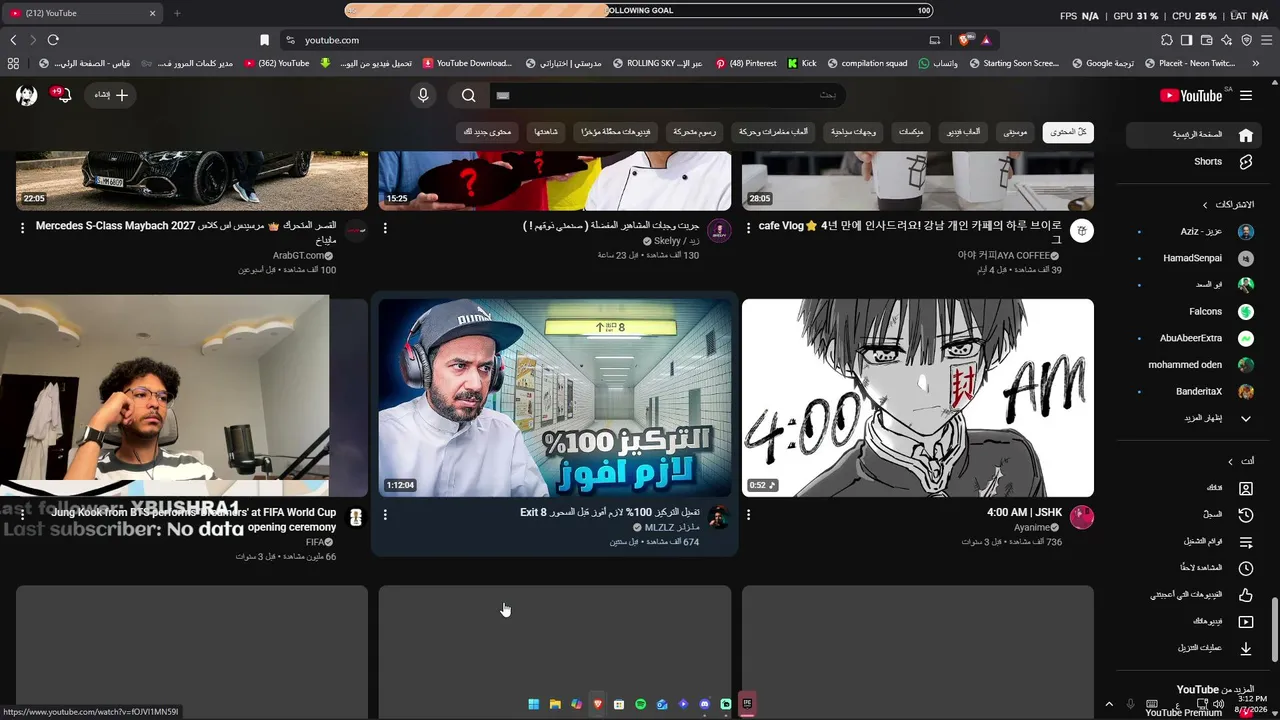This screenshot has height=720, width=1280.
Task: Open Brave Rewards triangle icon
Action: [985, 40]
